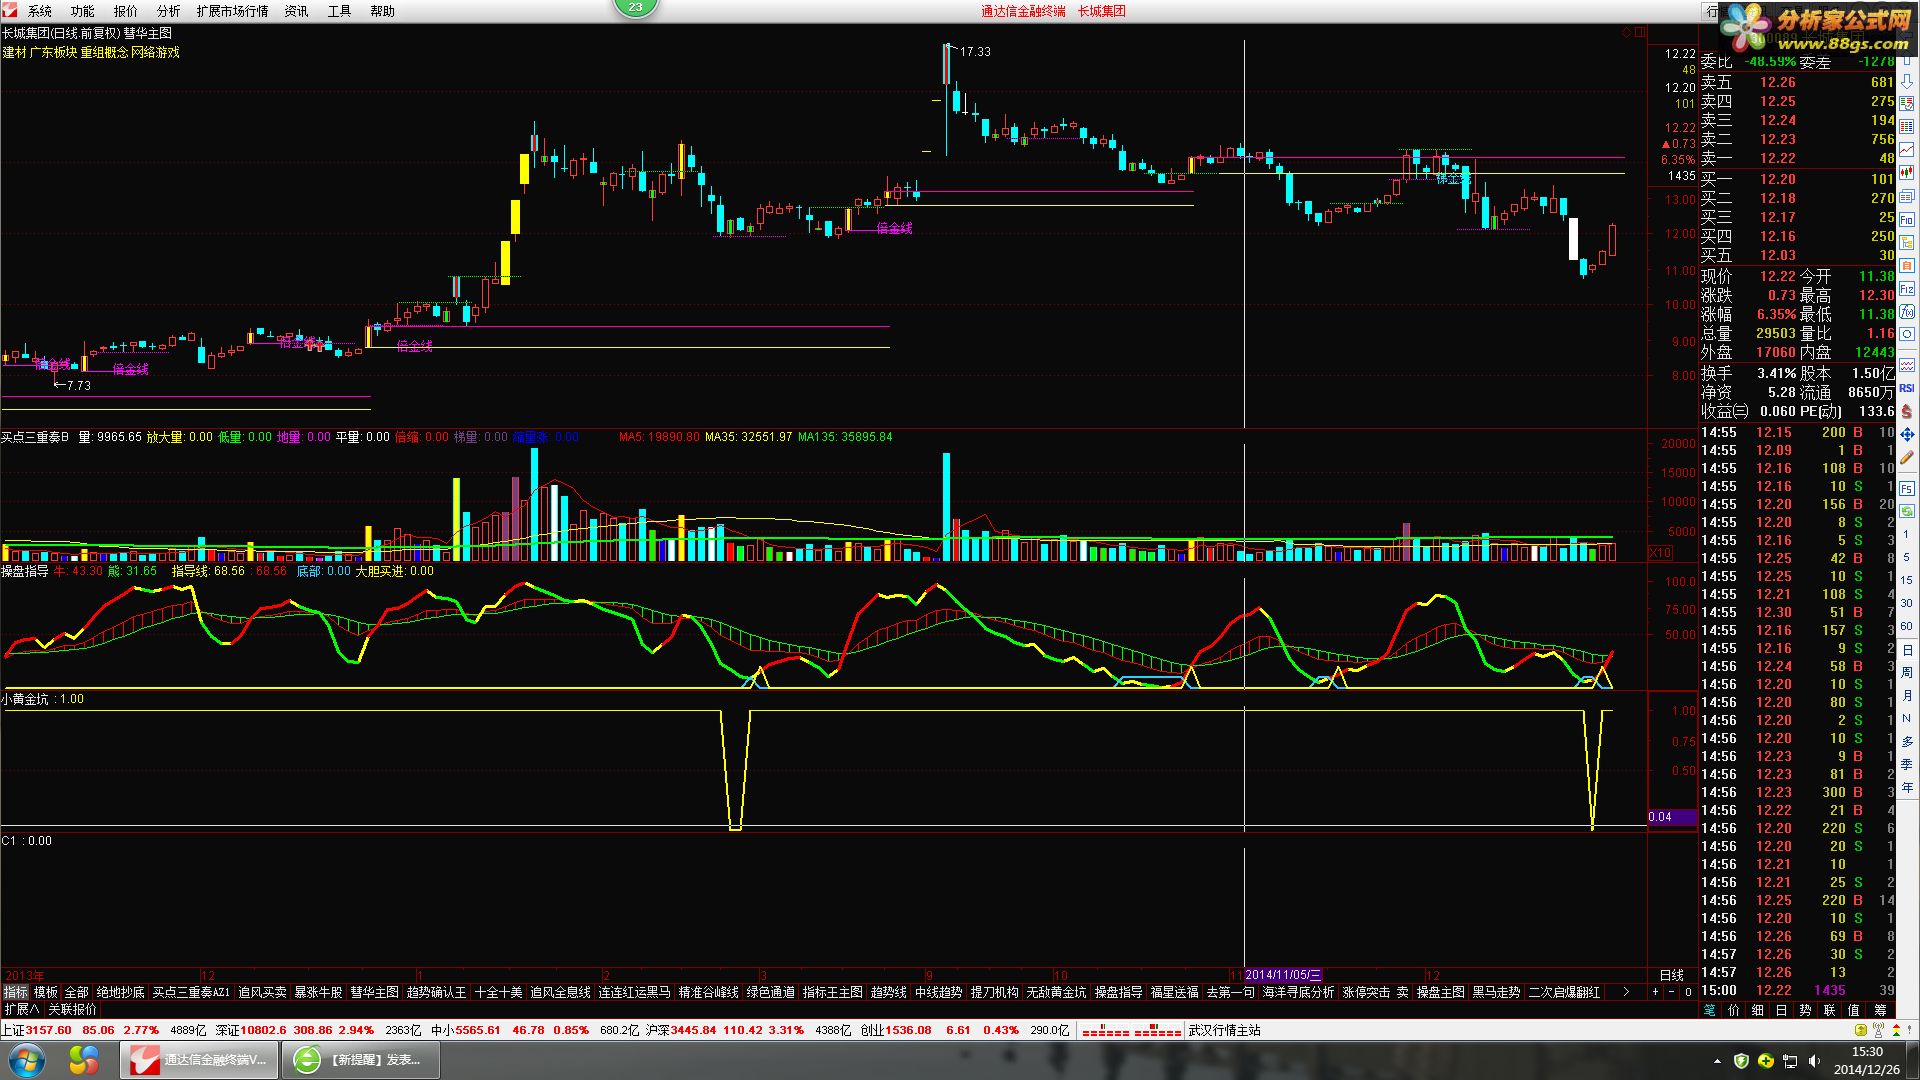Open the formula manager fx icon
Screen dimensions: 1920x1080
pos(1907,311)
